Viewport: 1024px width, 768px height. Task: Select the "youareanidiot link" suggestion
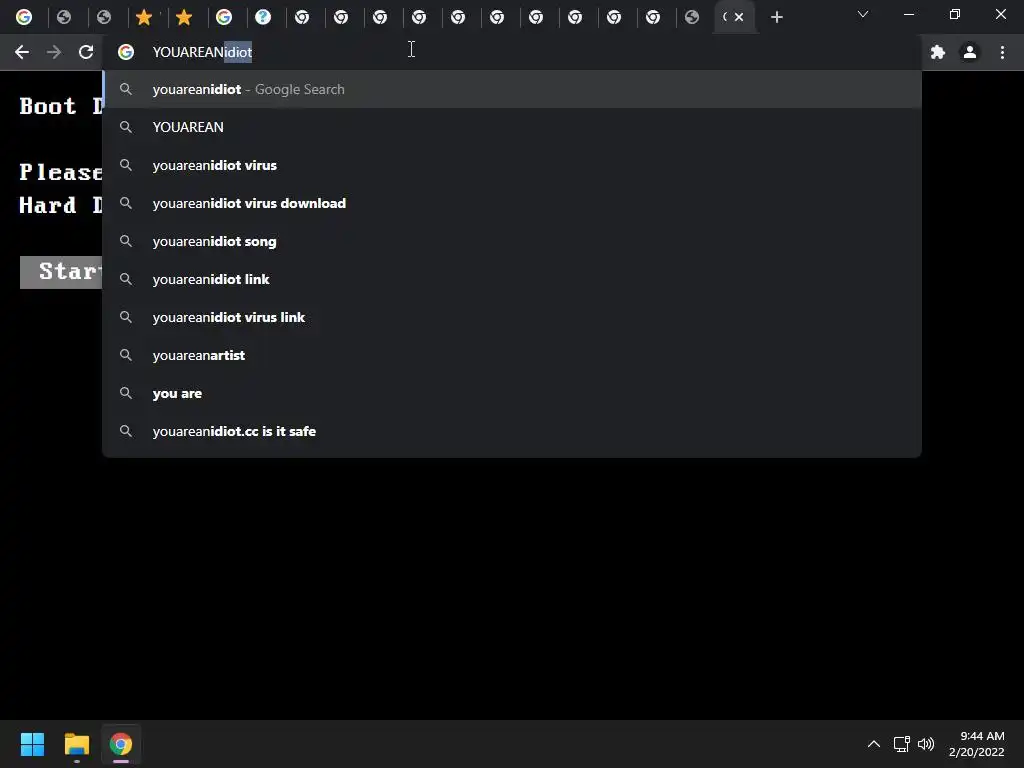[x=512, y=279]
